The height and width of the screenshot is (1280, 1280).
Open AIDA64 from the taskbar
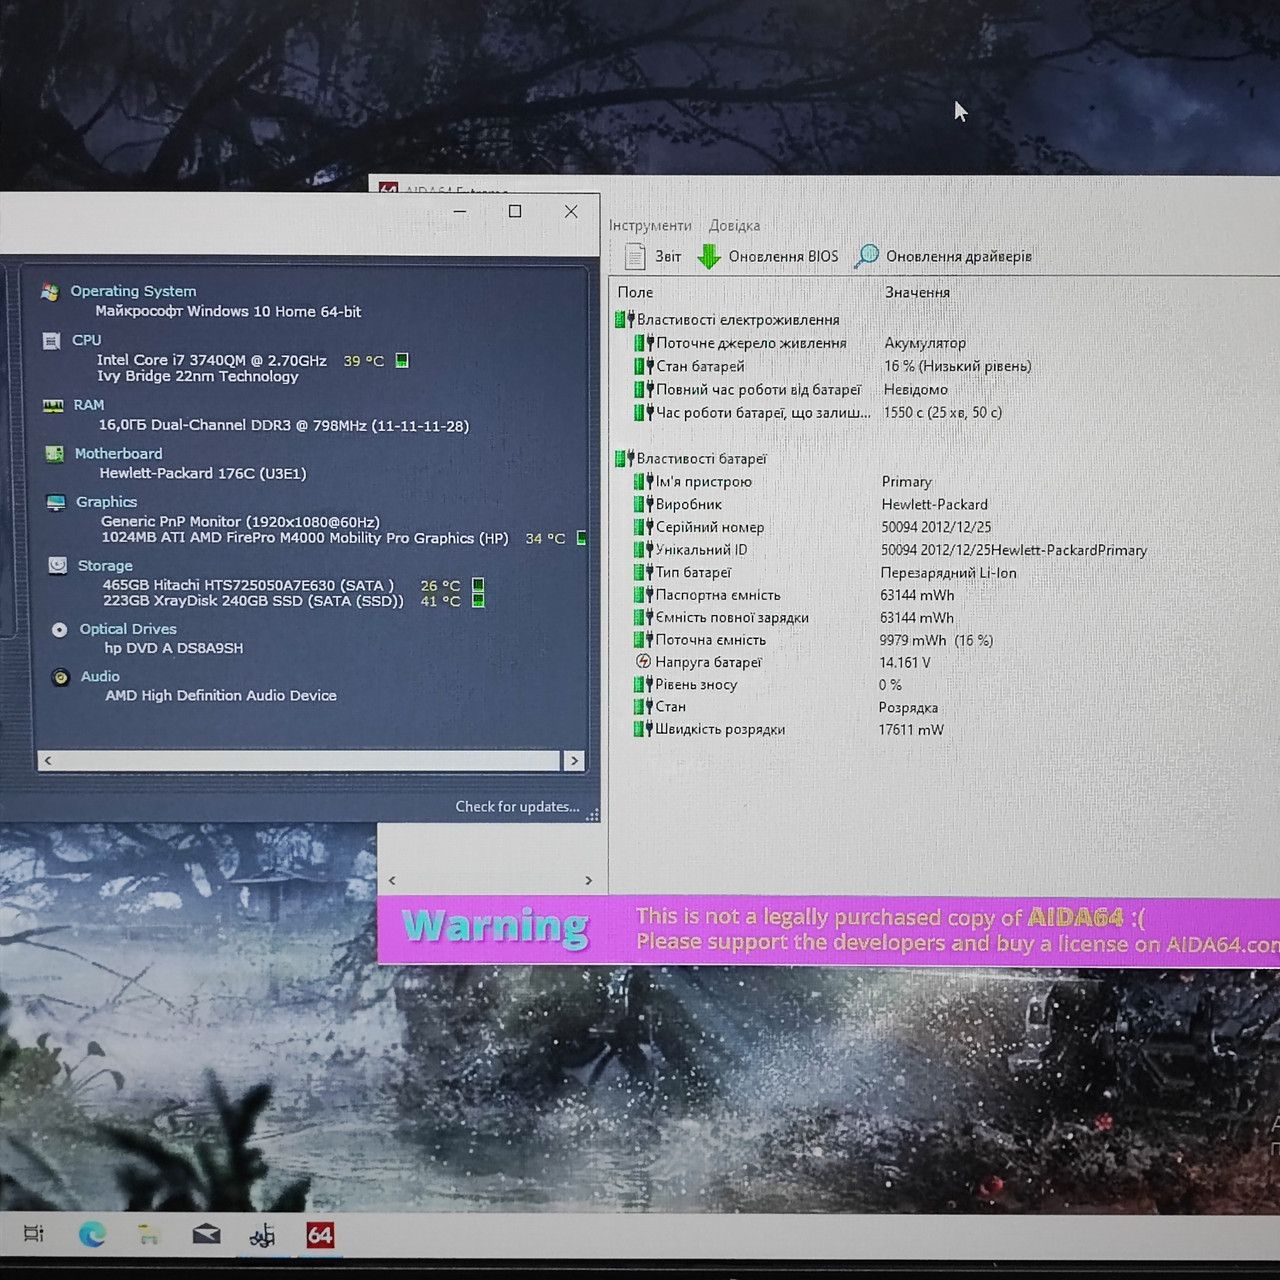320,1235
